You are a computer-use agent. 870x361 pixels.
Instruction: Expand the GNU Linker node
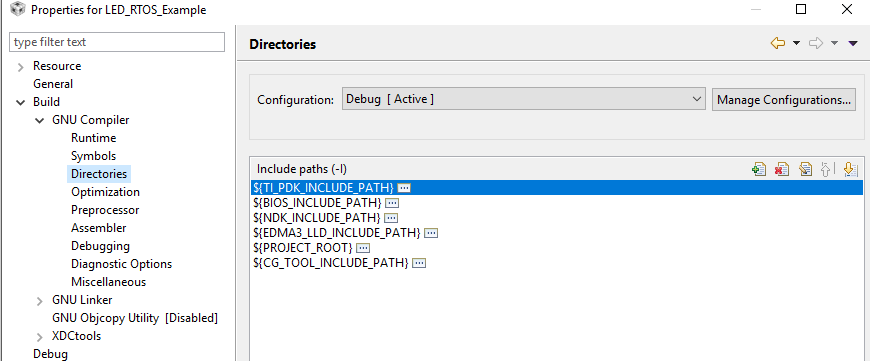pyautogui.click(x=39, y=301)
